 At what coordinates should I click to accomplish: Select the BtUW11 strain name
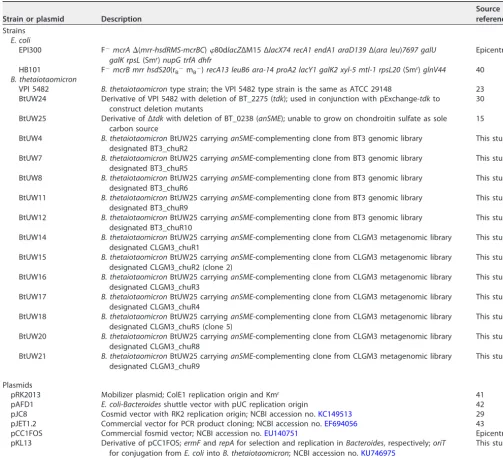(x=32, y=198)
